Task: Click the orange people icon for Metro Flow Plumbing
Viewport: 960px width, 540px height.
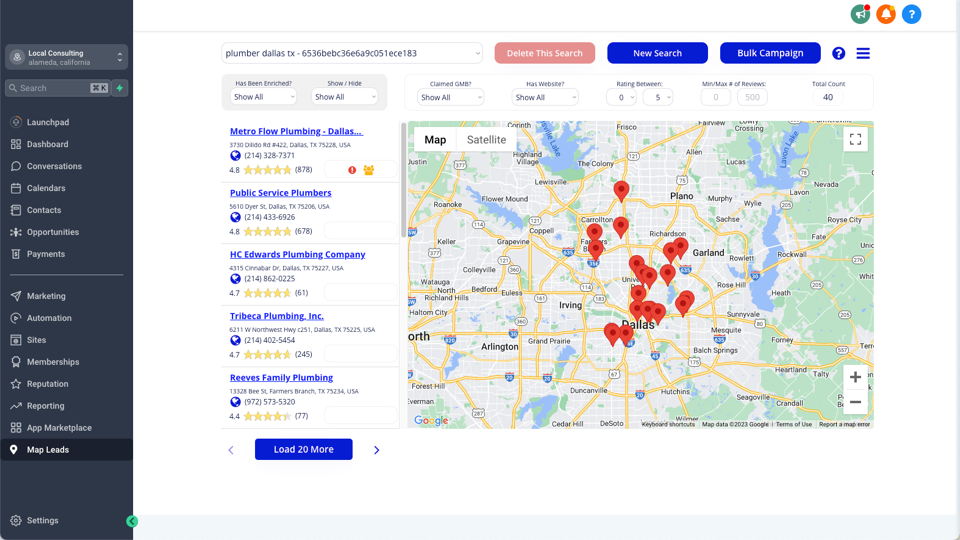Action: click(x=369, y=170)
